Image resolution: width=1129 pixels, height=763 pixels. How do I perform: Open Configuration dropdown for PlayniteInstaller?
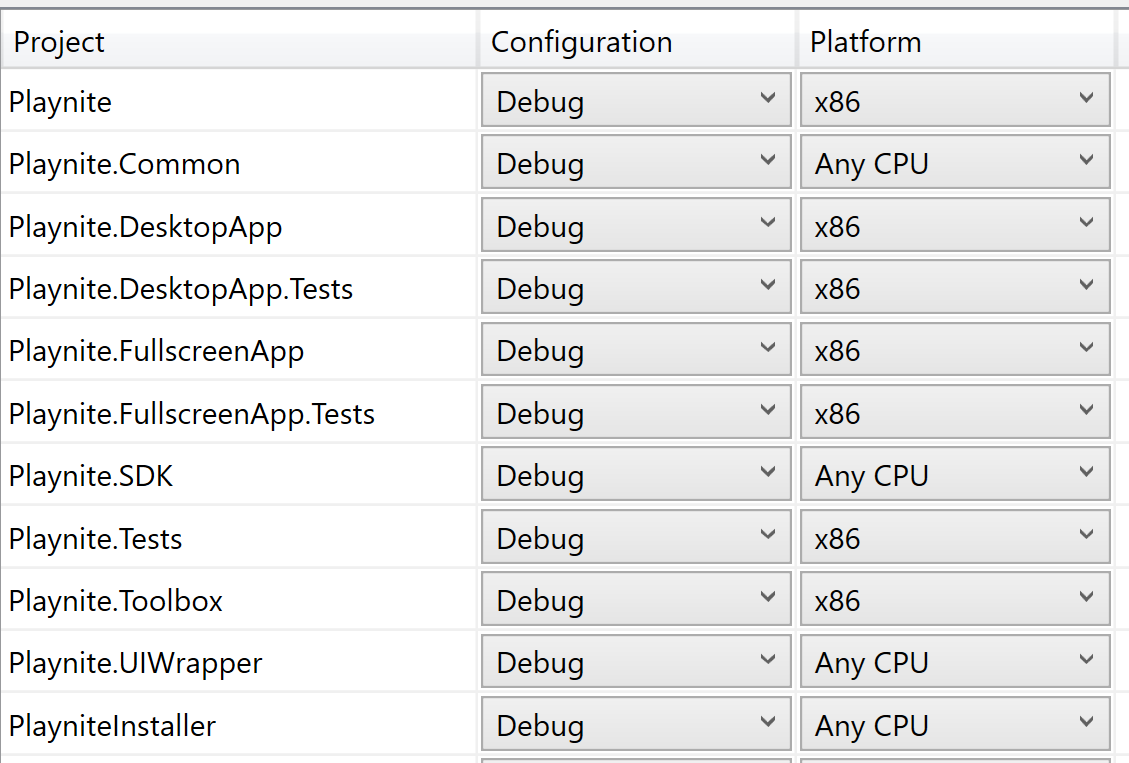click(x=636, y=724)
